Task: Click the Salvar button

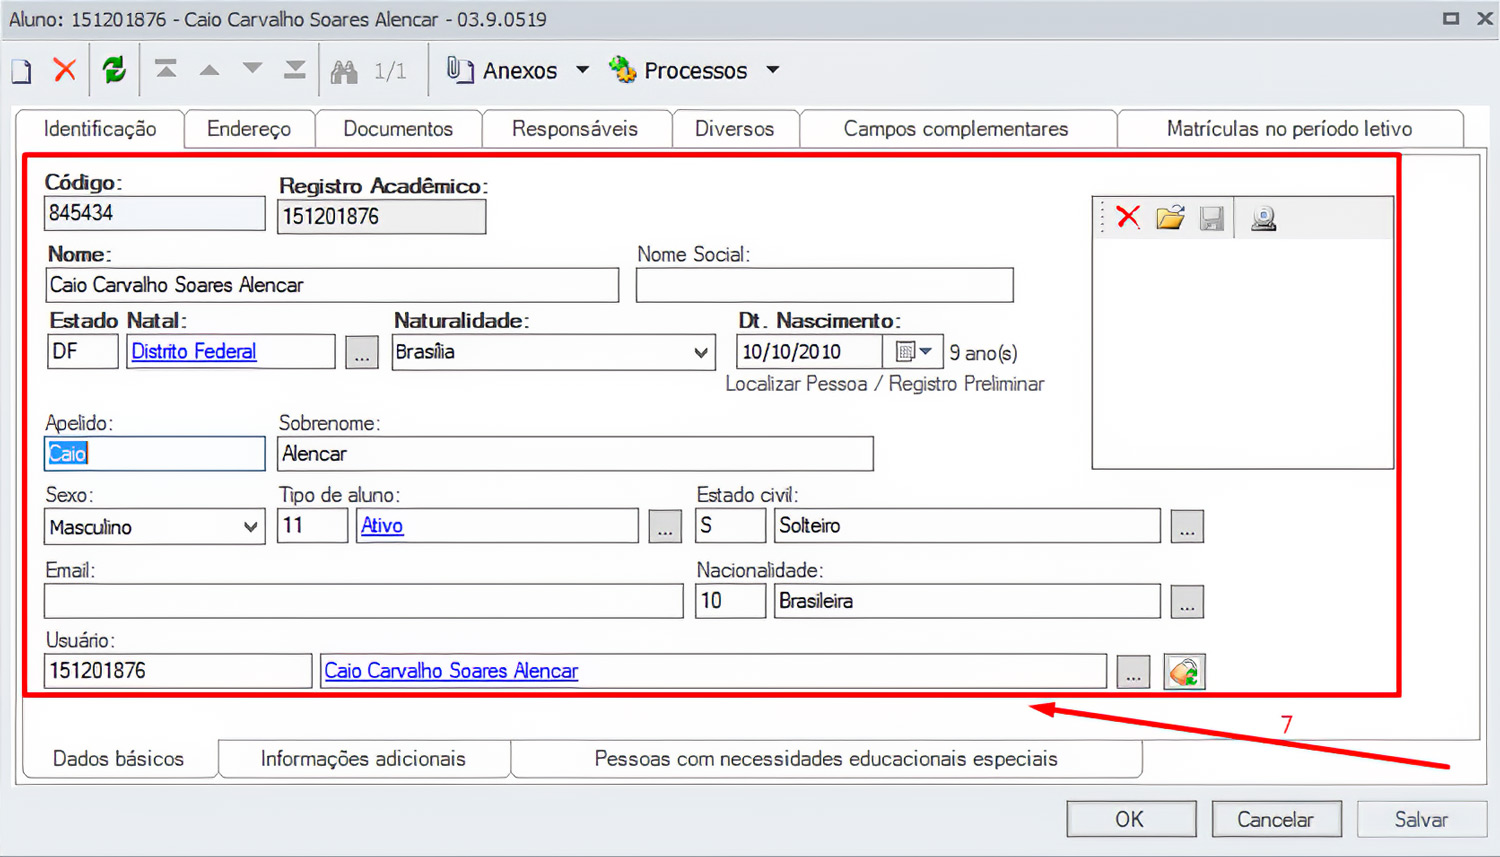Action: tap(1420, 819)
